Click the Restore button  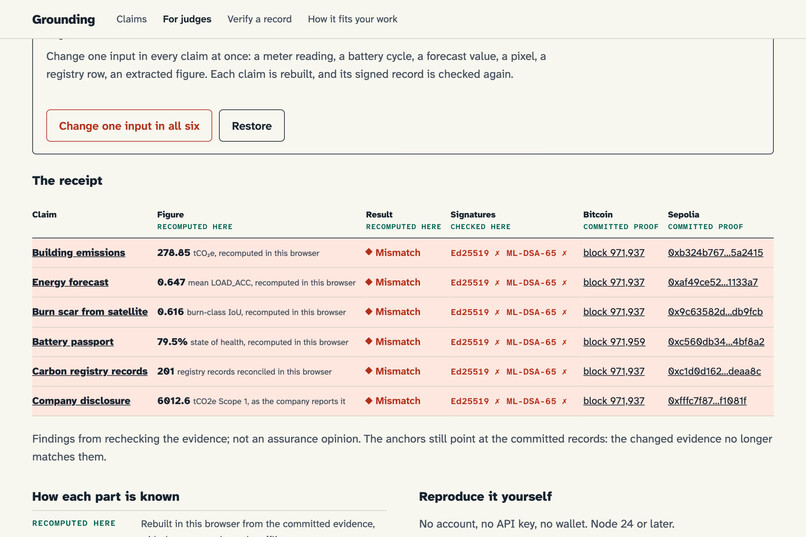[x=252, y=125]
